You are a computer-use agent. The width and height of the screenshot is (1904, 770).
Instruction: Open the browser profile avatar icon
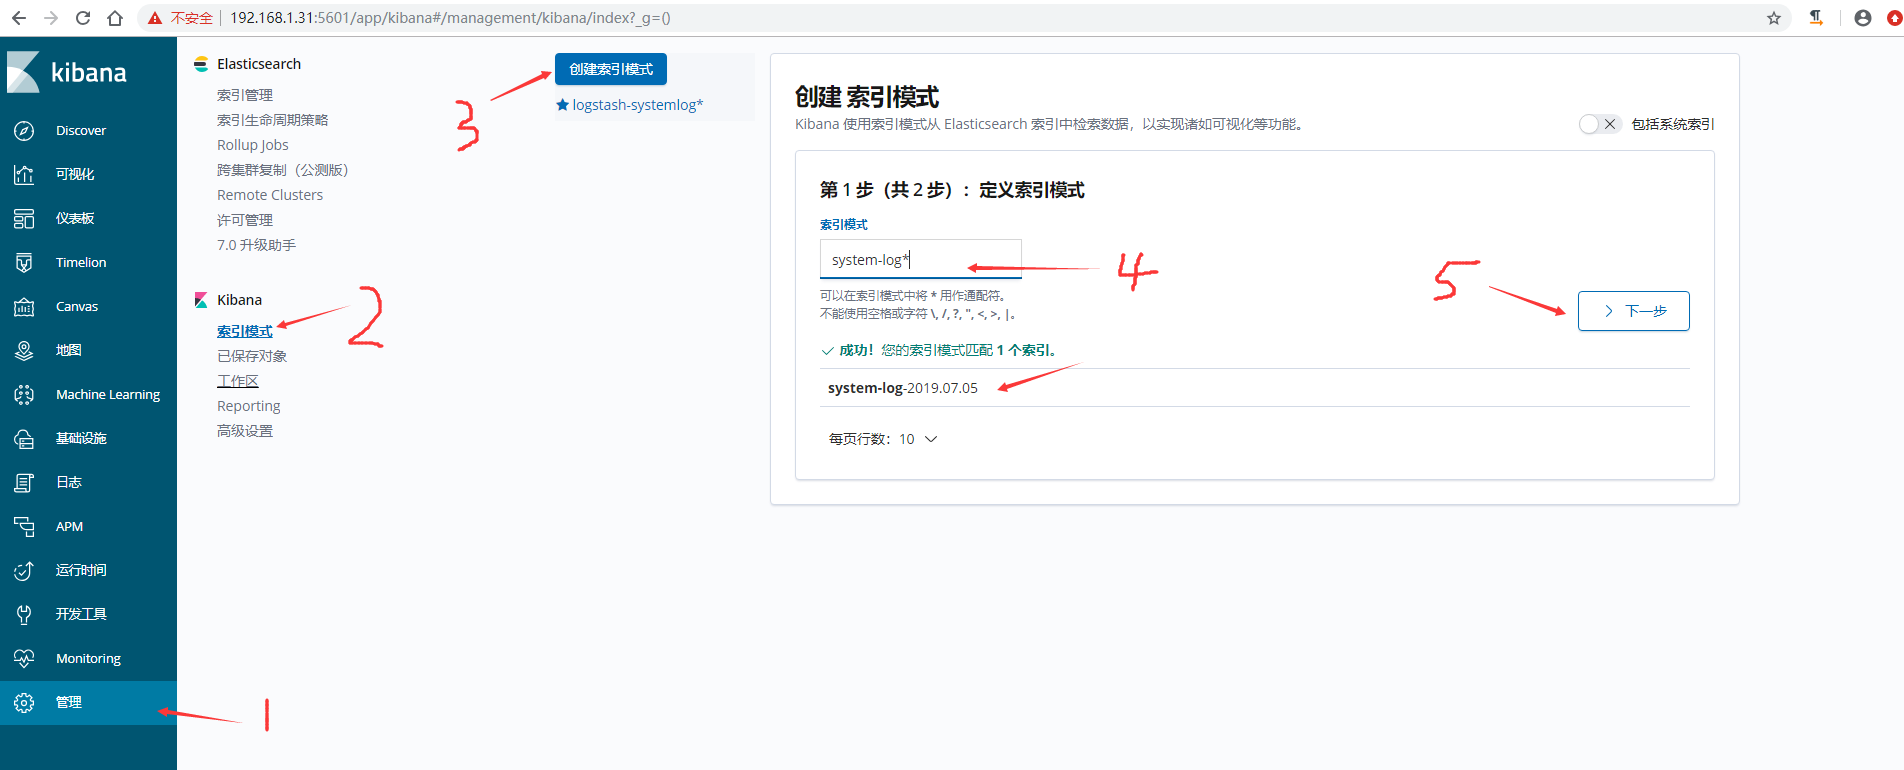pos(1862,18)
